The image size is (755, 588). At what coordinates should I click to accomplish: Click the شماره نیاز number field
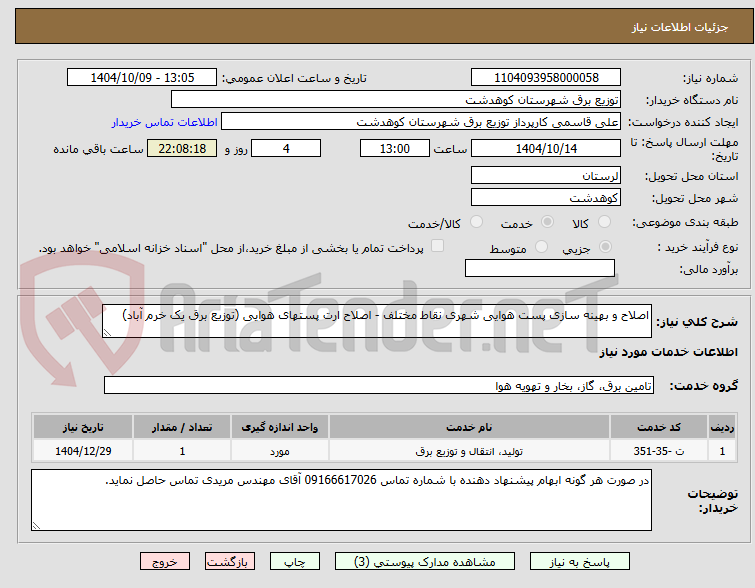tap(546, 78)
